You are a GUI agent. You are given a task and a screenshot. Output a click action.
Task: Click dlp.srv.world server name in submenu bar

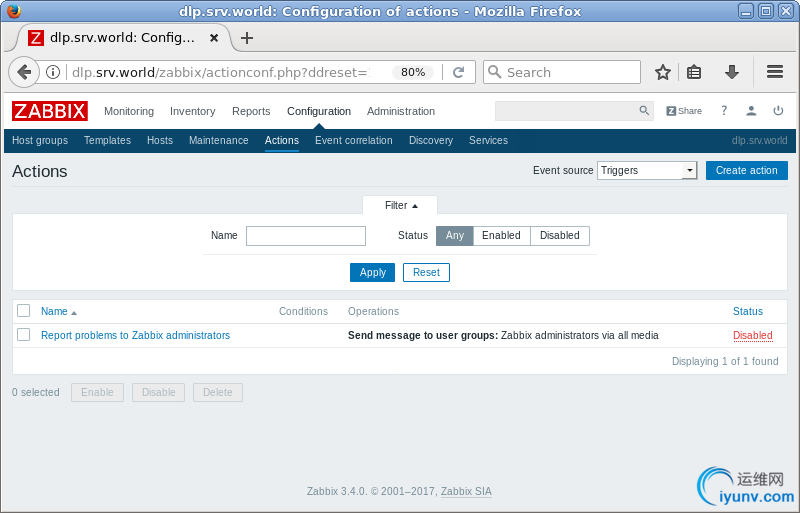tap(759, 140)
